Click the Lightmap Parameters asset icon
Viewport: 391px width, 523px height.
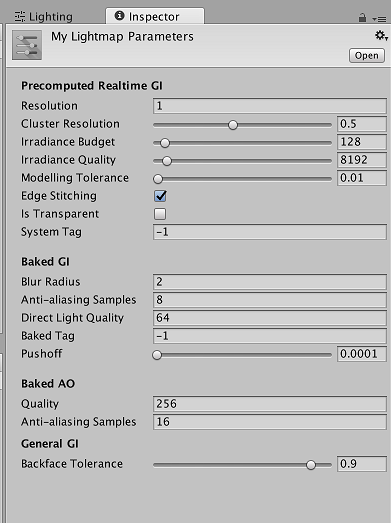click(27, 45)
